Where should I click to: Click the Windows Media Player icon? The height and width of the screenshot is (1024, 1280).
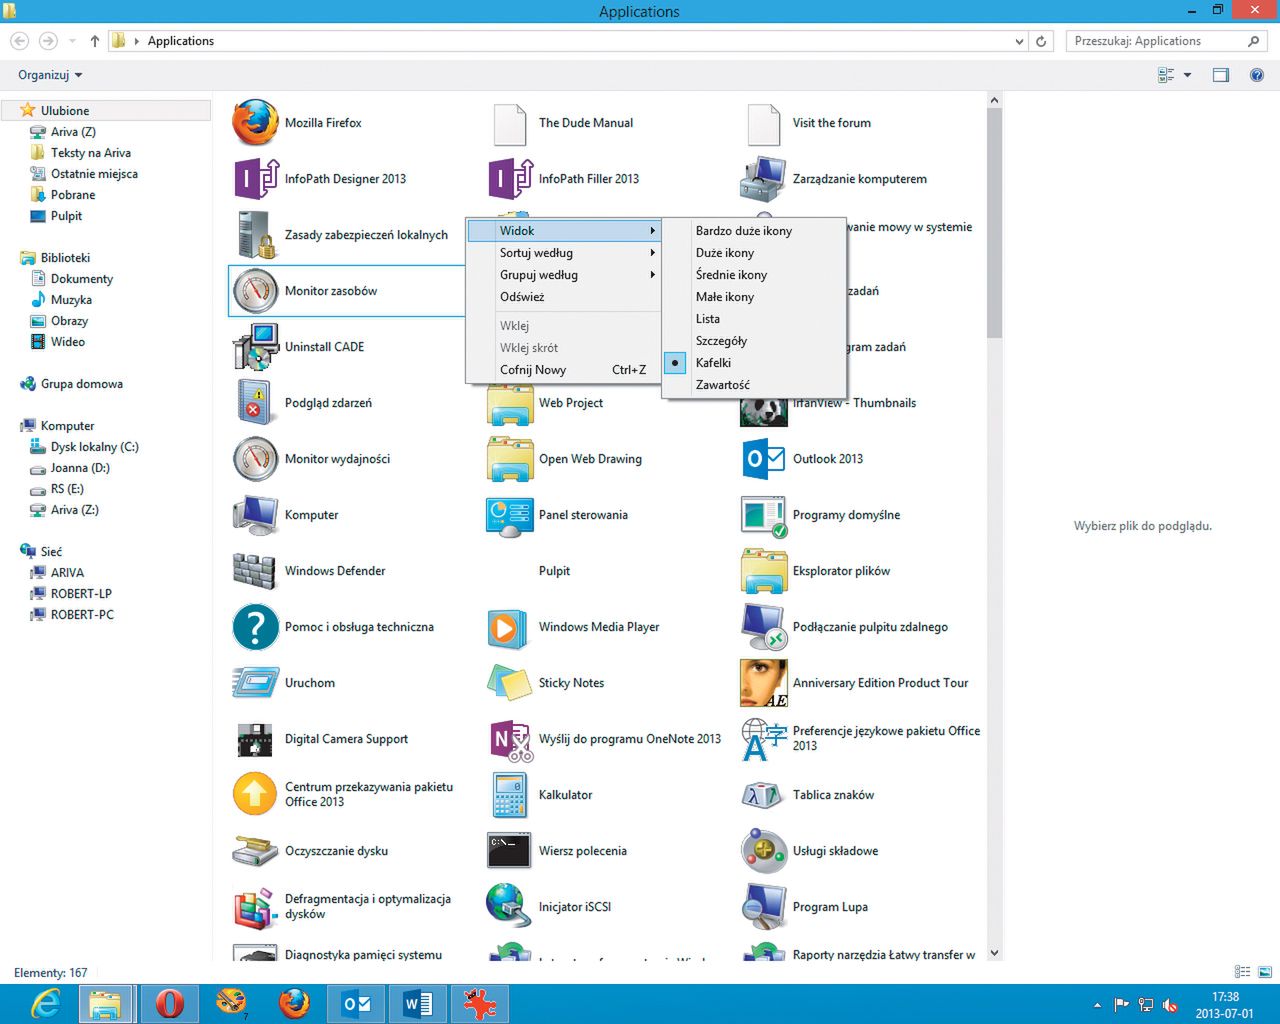(509, 627)
